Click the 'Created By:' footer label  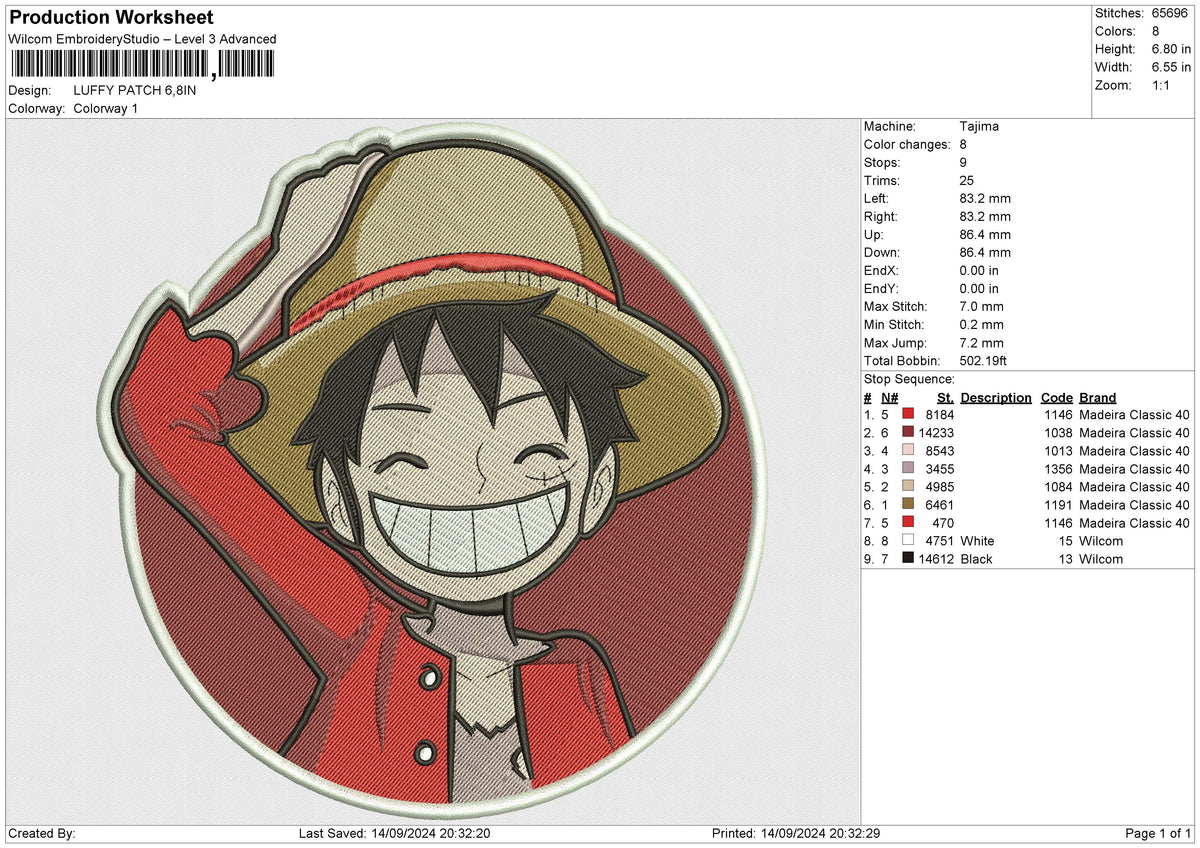tap(42, 834)
